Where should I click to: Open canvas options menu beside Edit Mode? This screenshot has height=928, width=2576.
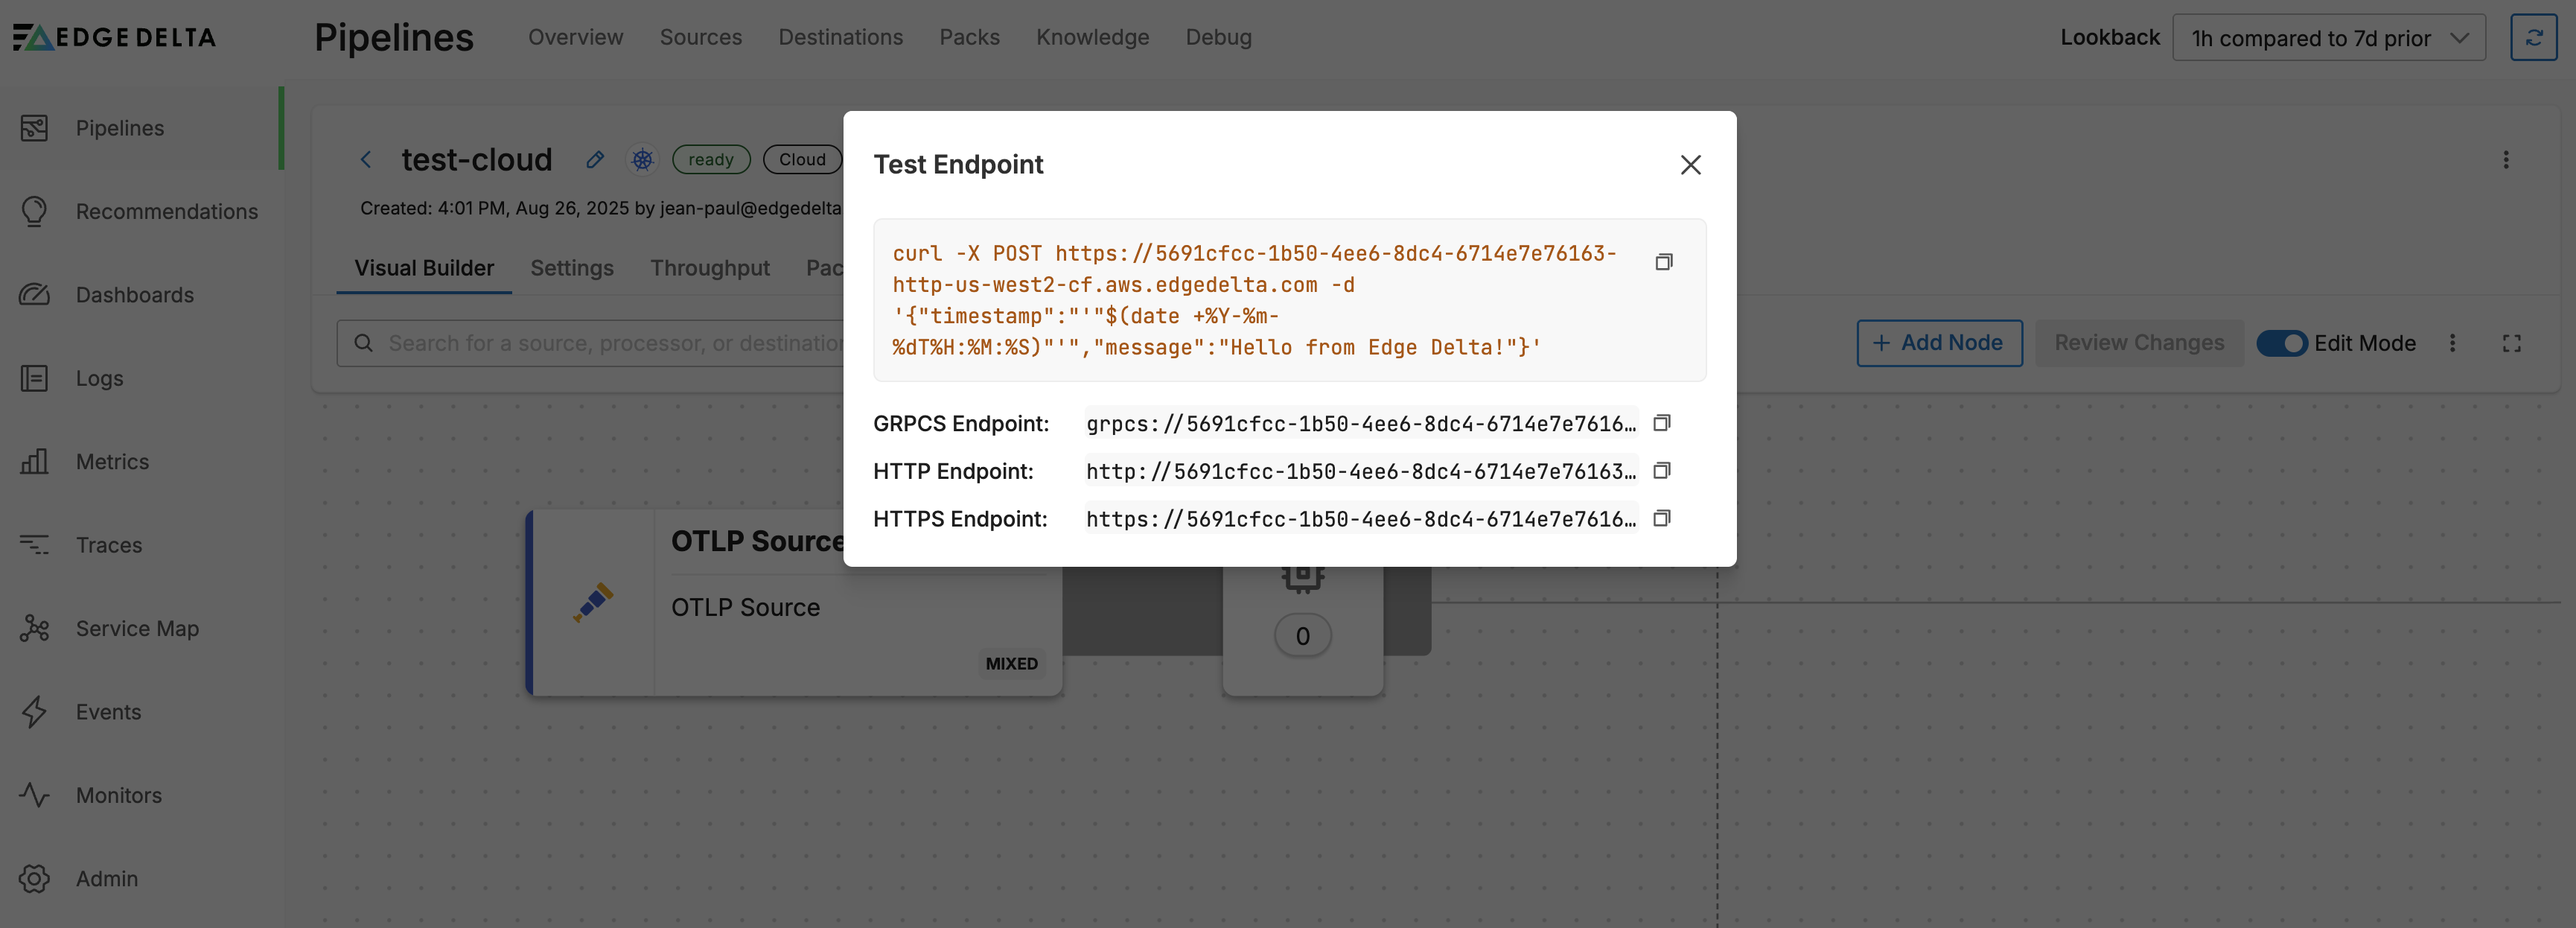2452,343
